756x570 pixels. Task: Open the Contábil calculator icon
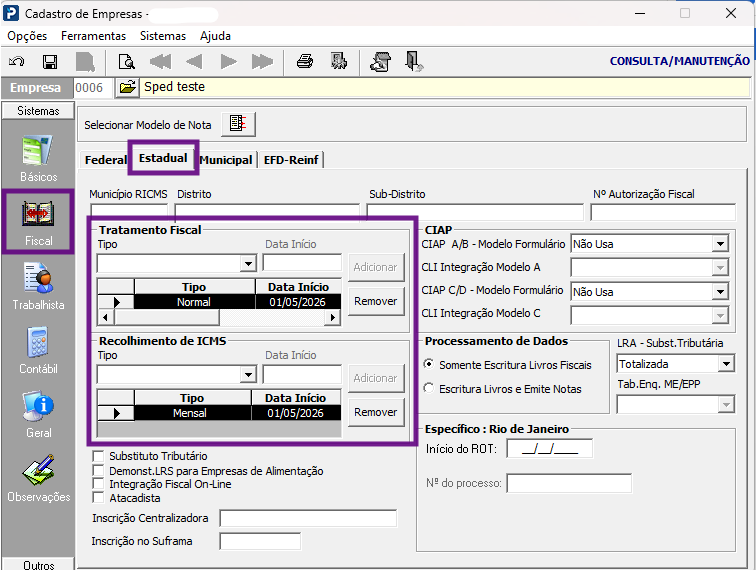point(38,350)
